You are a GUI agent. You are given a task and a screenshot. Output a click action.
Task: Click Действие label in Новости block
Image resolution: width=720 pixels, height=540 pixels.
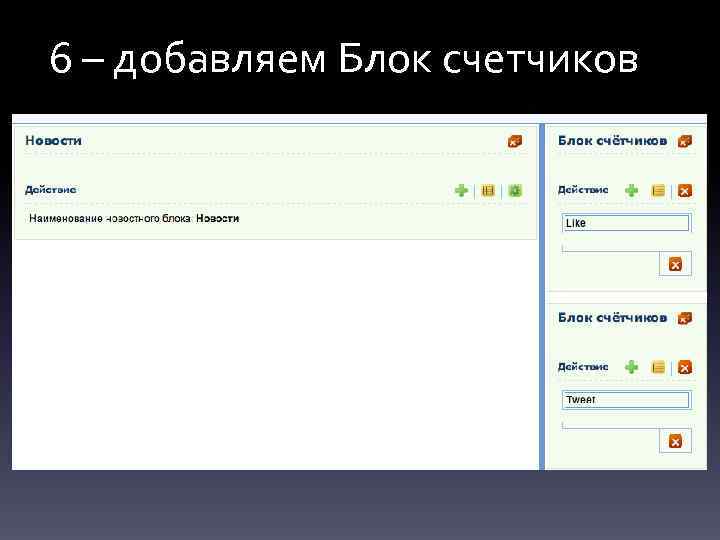[51, 190]
